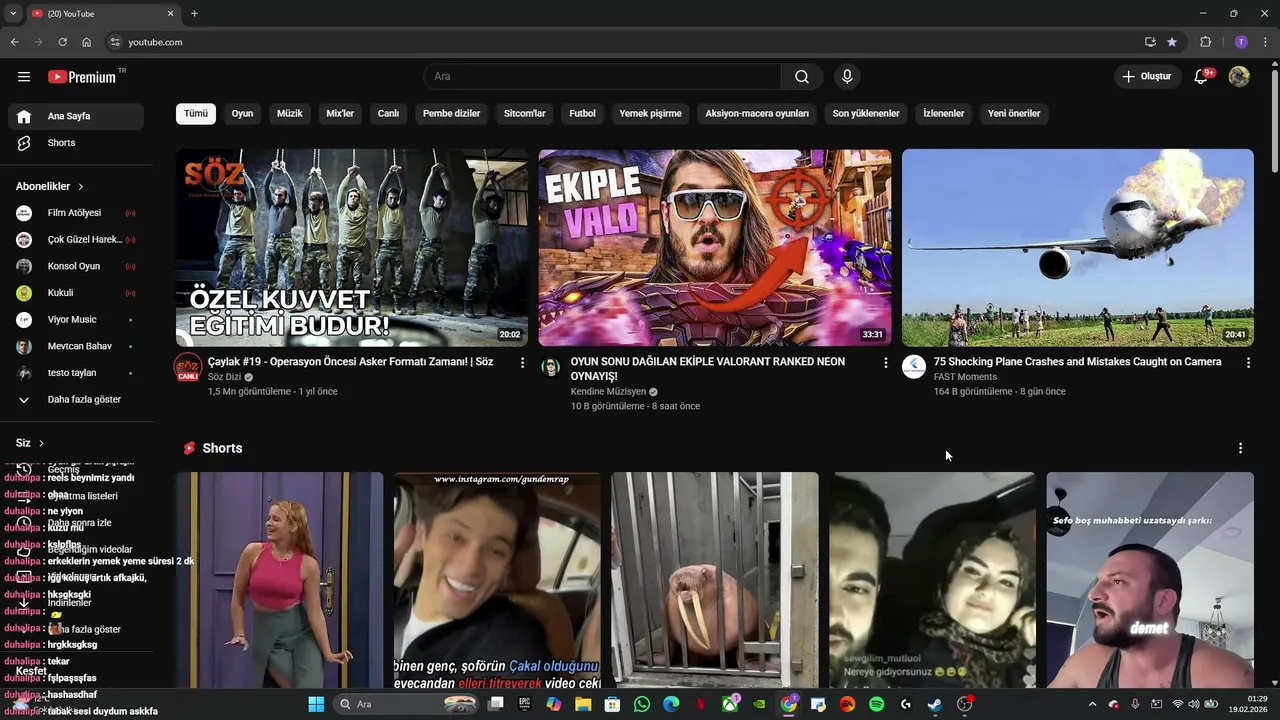Open Microsoft Edge from taskbar
Viewport: 1280px width, 720px height.
tap(671, 704)
